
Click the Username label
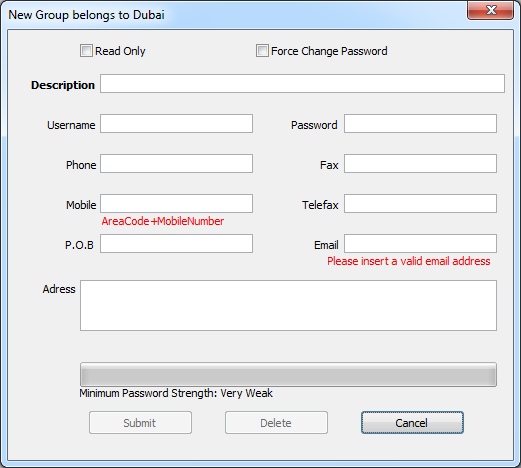(x=71, y=125)
